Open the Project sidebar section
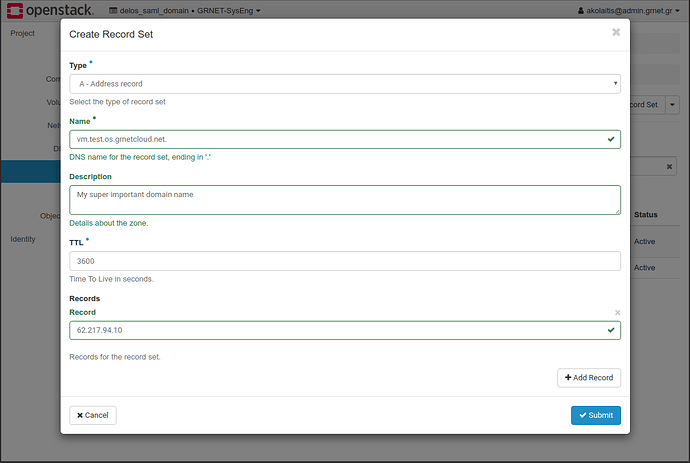Screen dimensions: 690x463 click(23, 33)
